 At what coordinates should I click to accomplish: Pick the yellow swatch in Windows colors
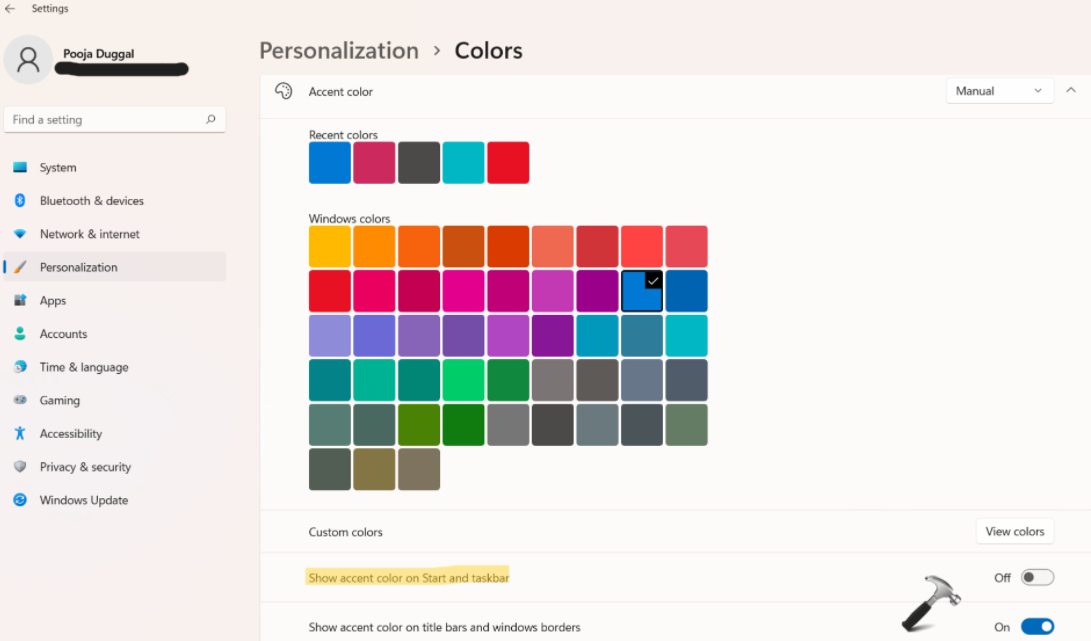330,247
